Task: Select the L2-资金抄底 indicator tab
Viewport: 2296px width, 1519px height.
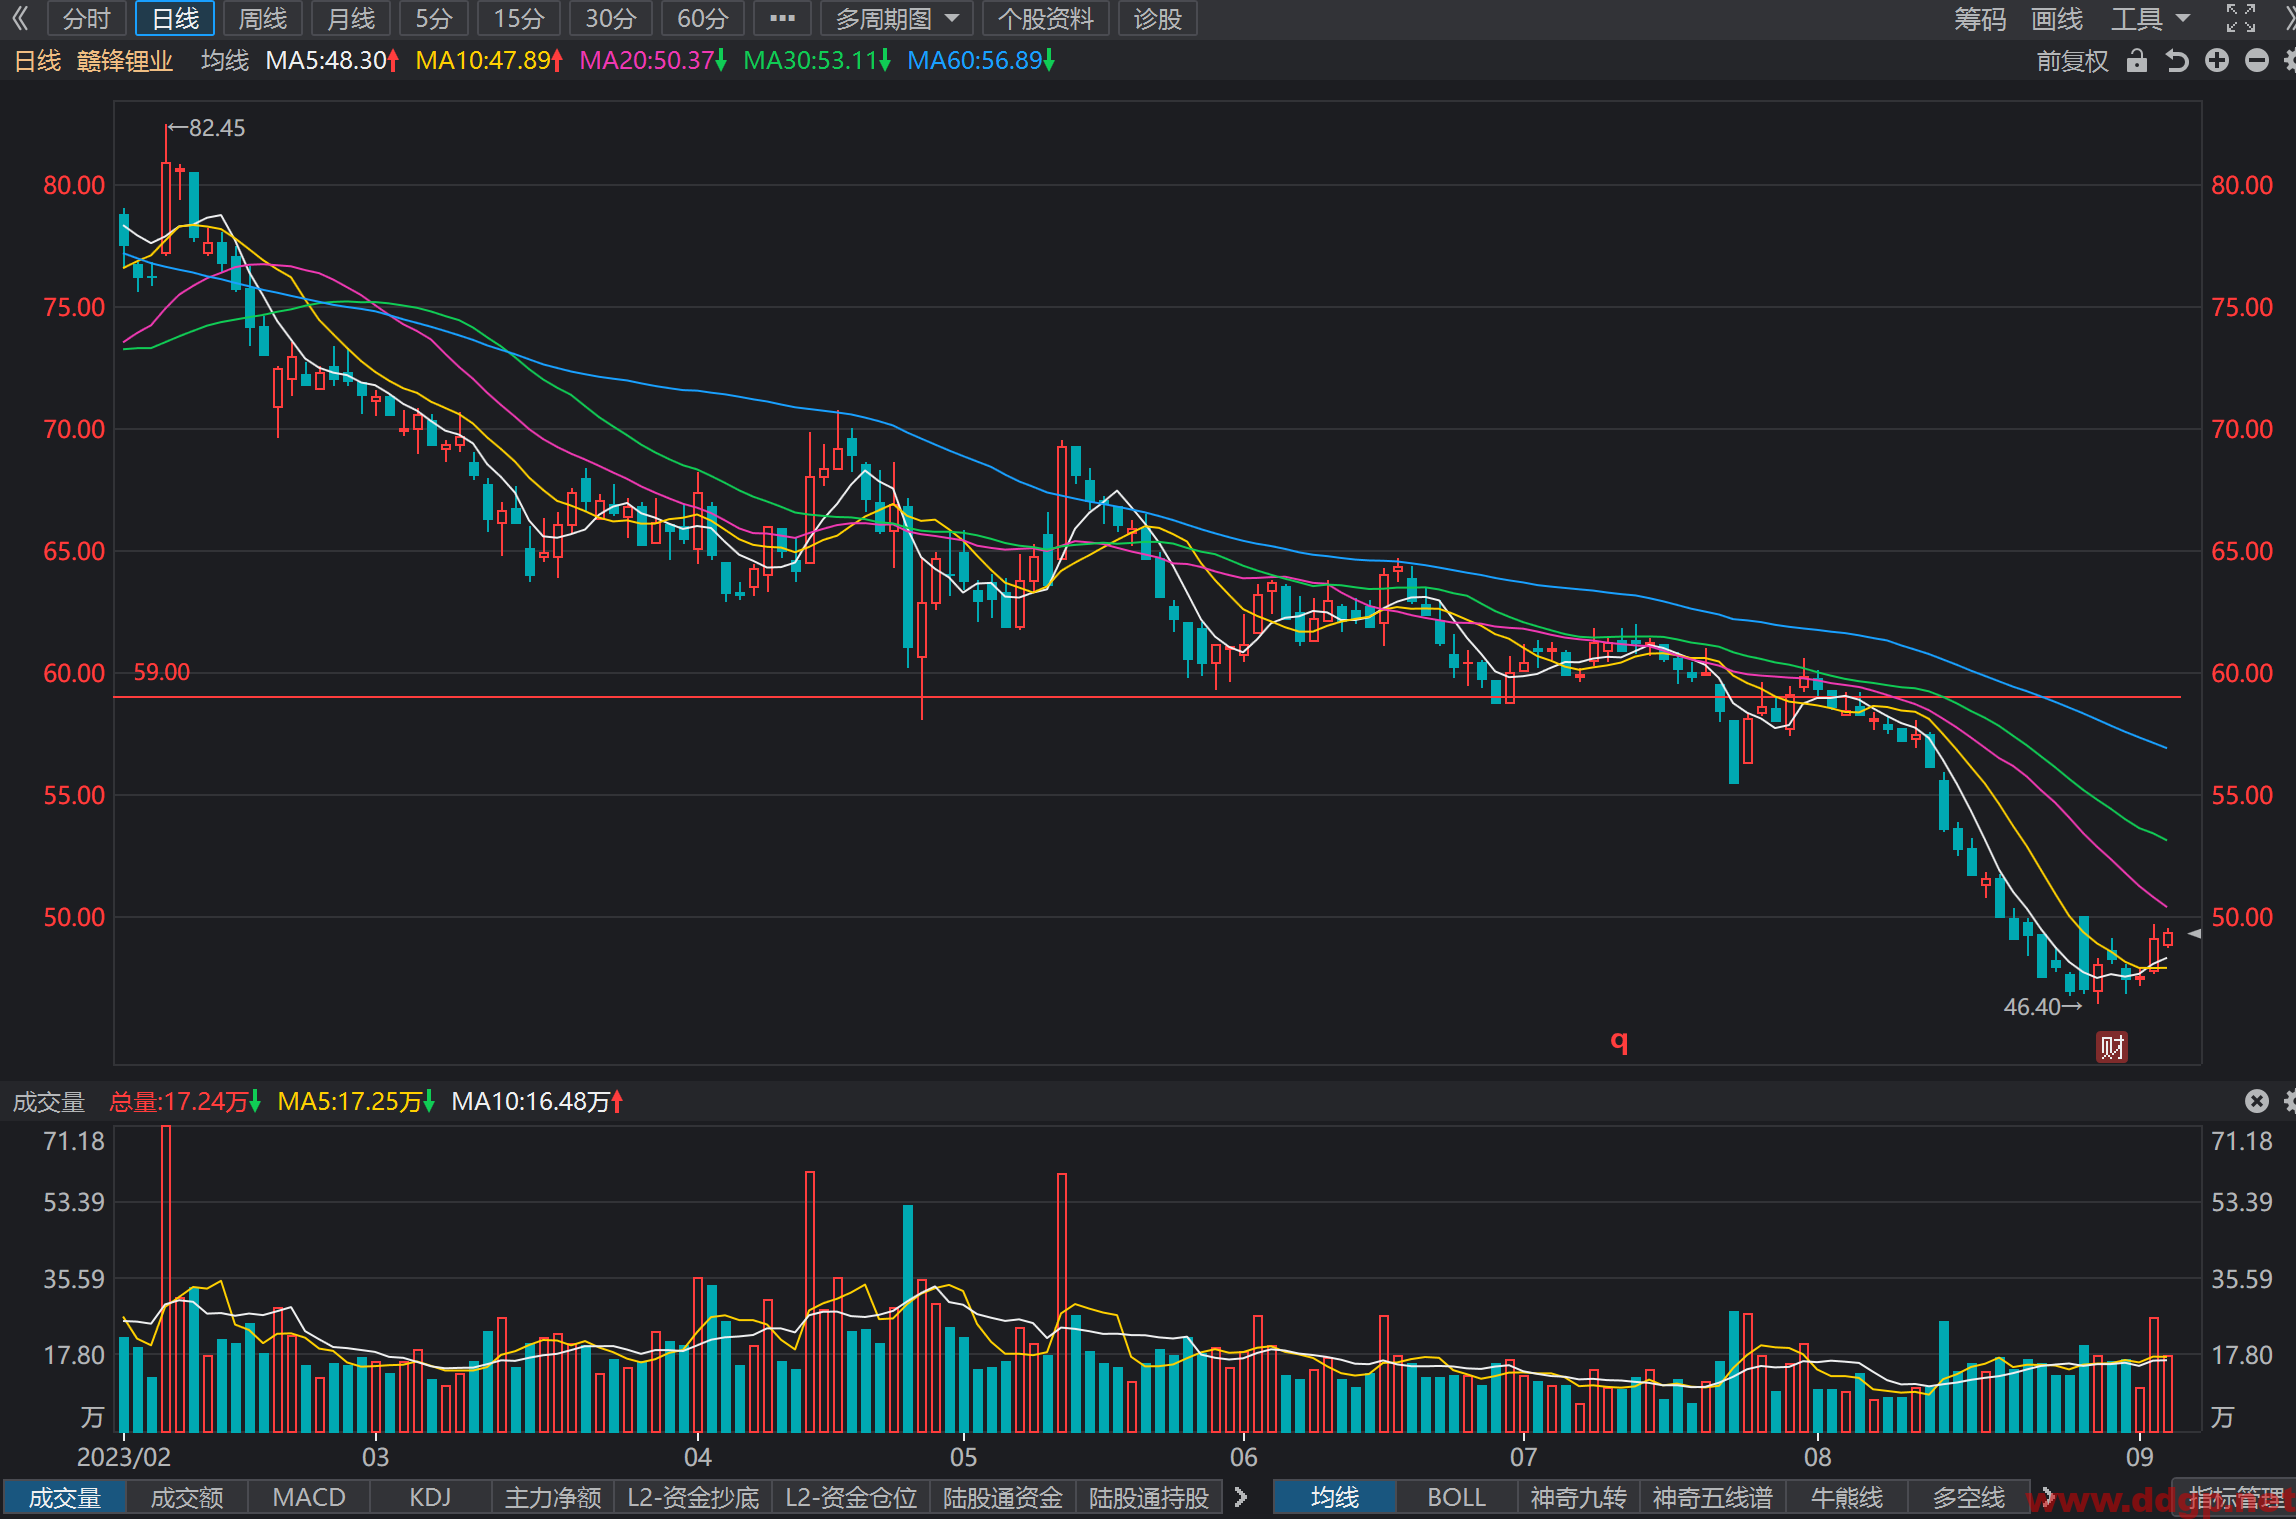Action: click(x=692, y=1498)
